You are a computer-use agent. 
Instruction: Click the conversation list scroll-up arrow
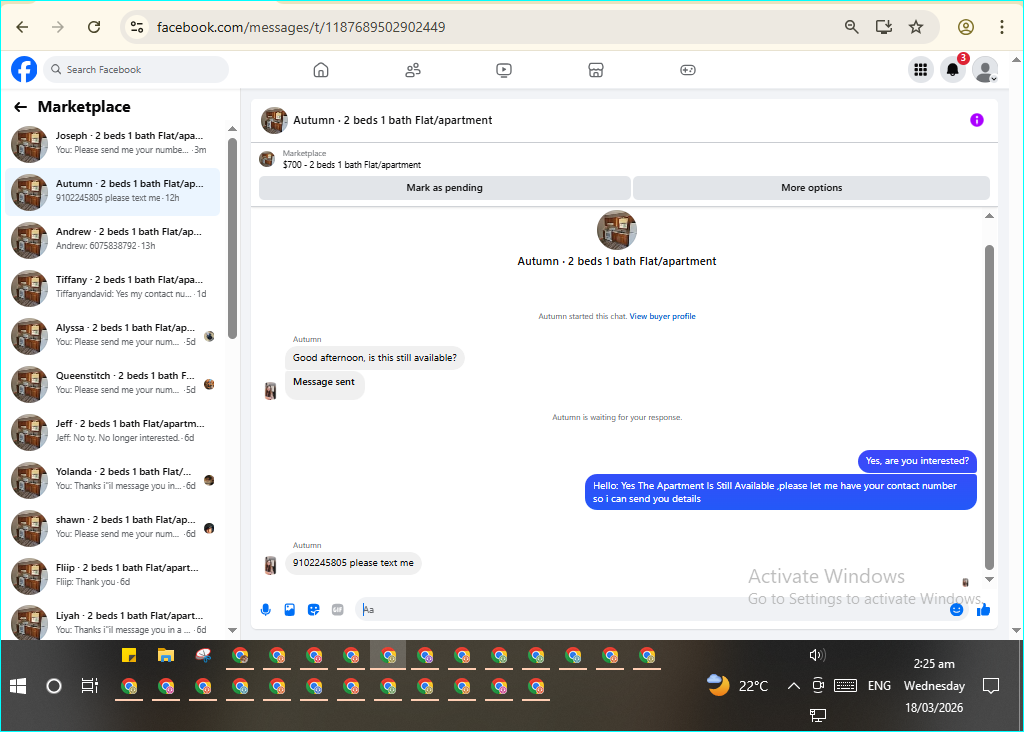232,129
